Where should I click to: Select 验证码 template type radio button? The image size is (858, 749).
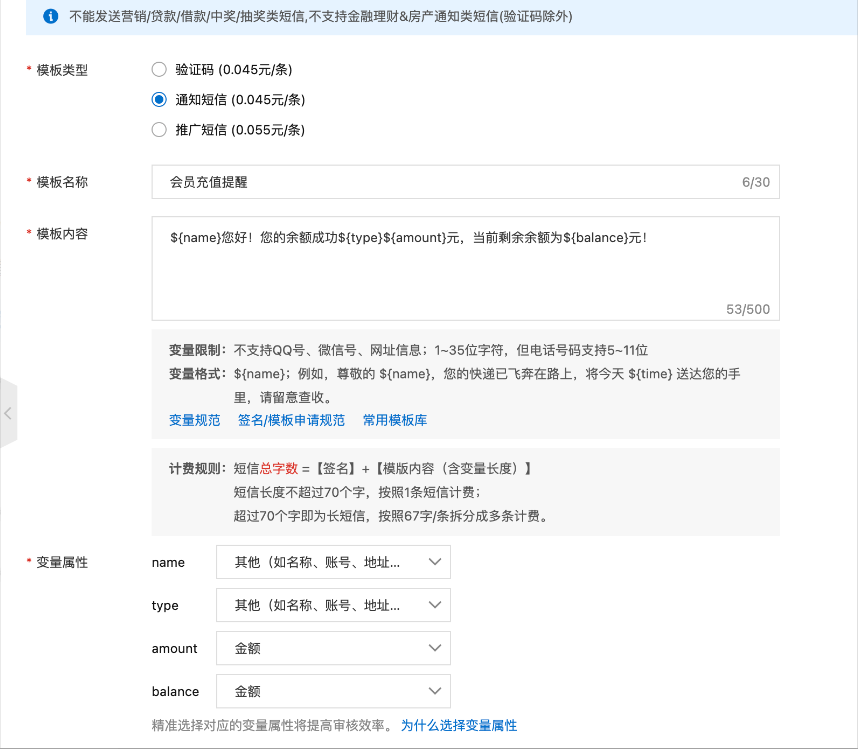tap(159, 70)
